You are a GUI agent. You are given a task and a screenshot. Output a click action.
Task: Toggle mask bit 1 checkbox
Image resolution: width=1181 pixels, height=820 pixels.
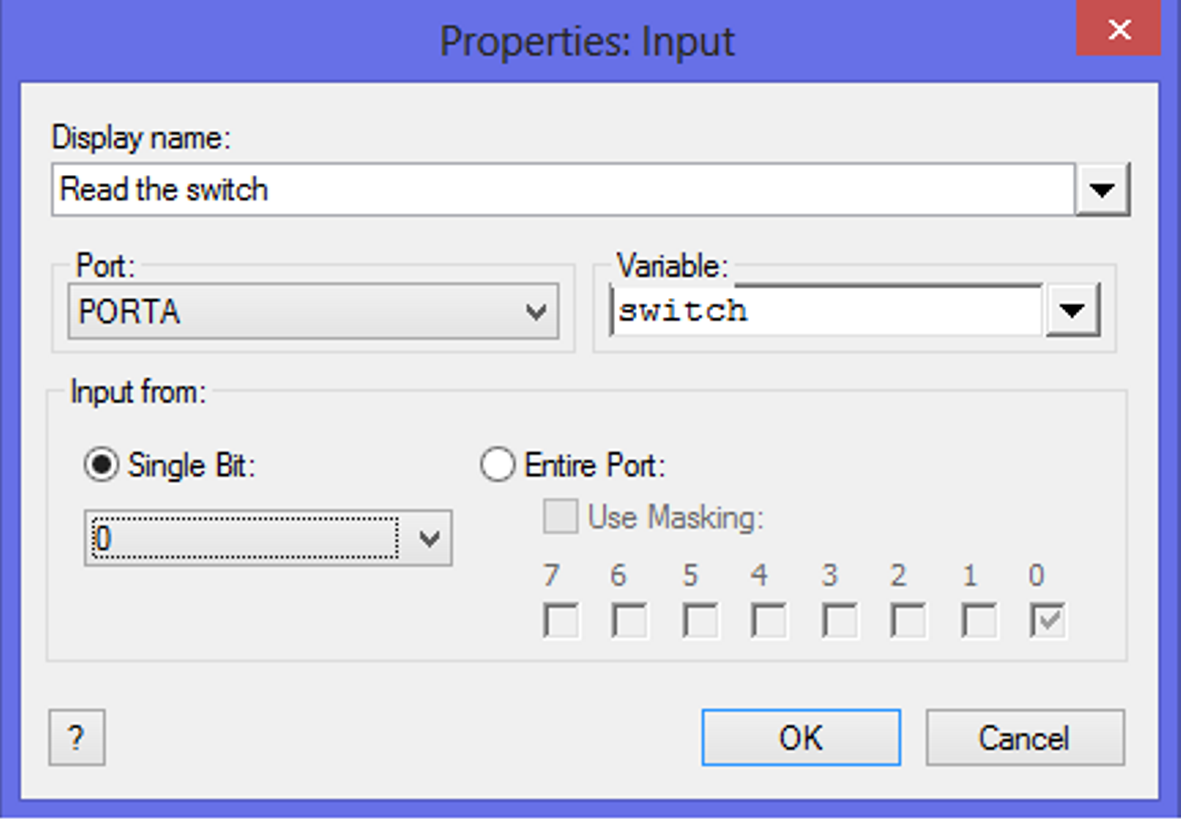pyautogui.click(x=978, y=621)
